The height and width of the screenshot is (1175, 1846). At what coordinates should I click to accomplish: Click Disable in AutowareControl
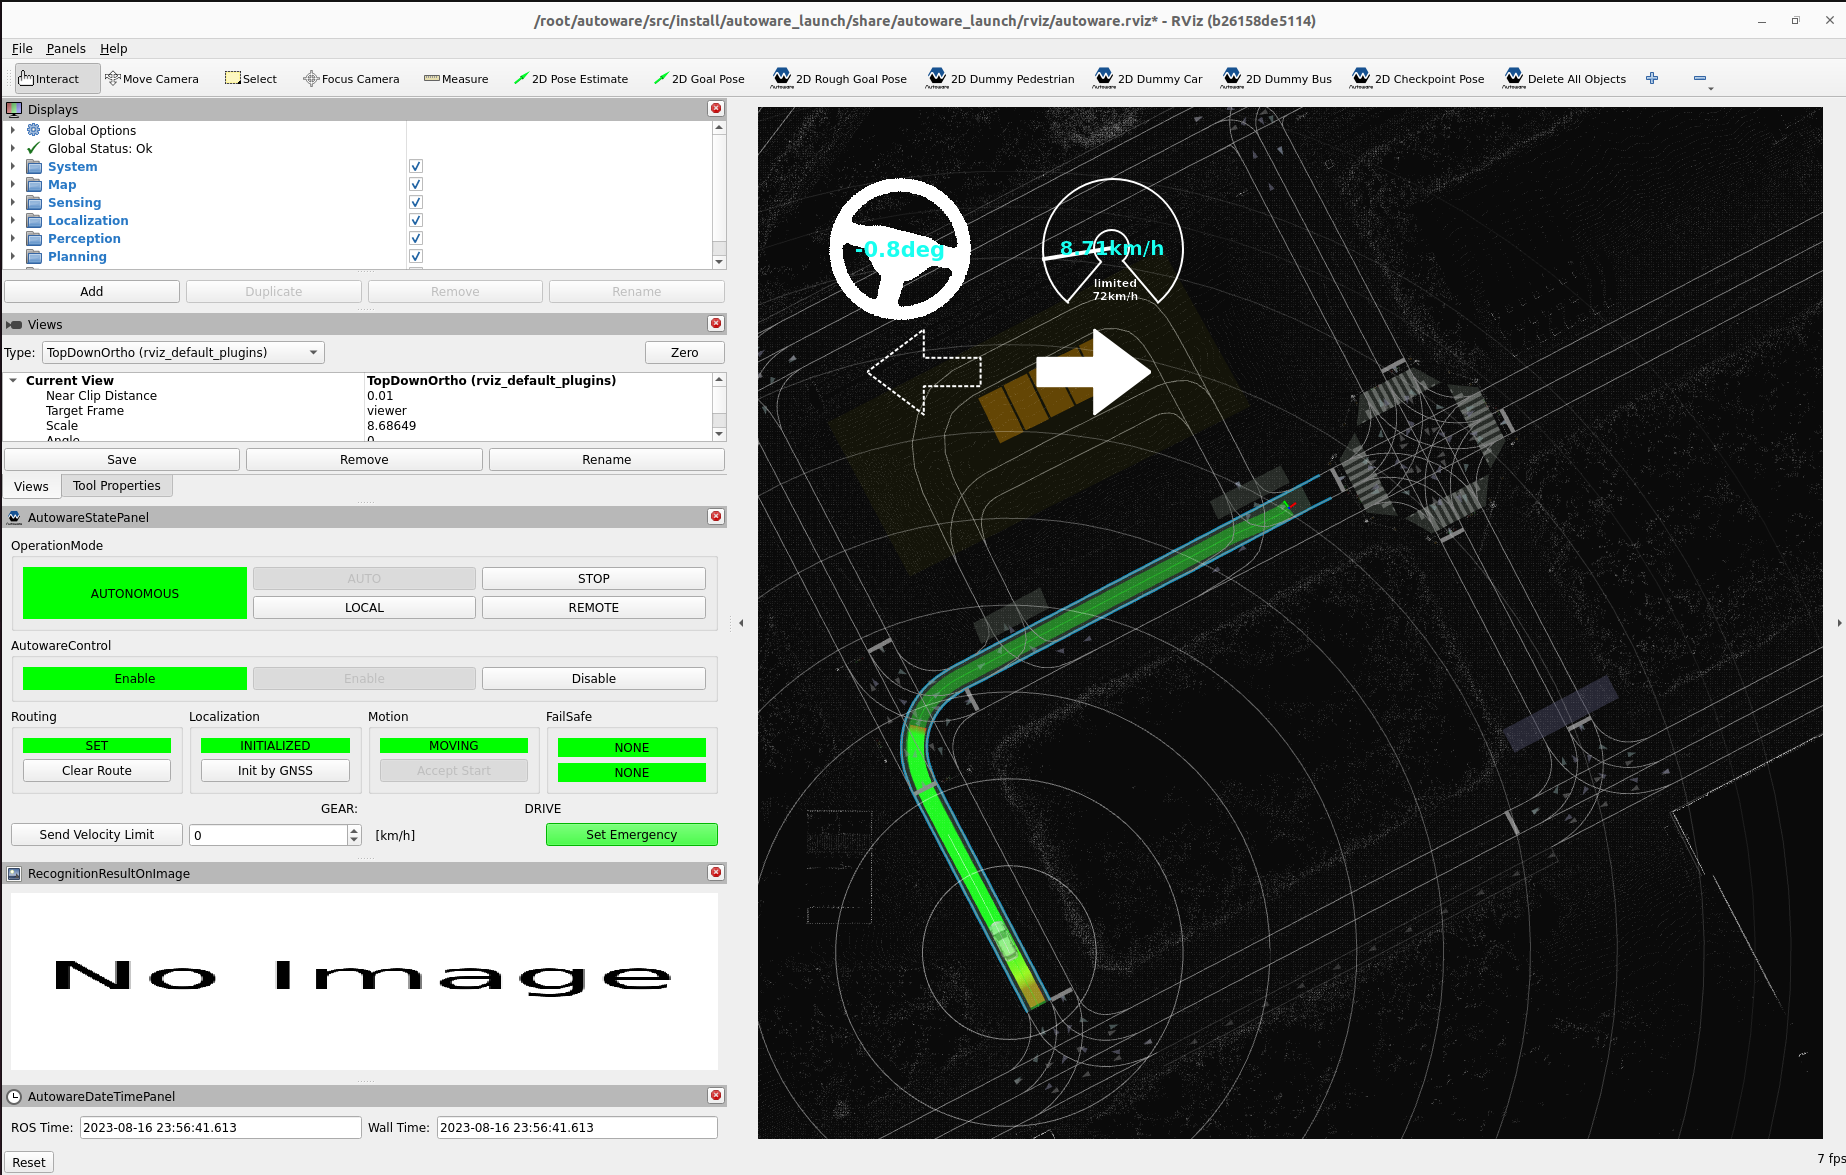(x=594, y=678)
